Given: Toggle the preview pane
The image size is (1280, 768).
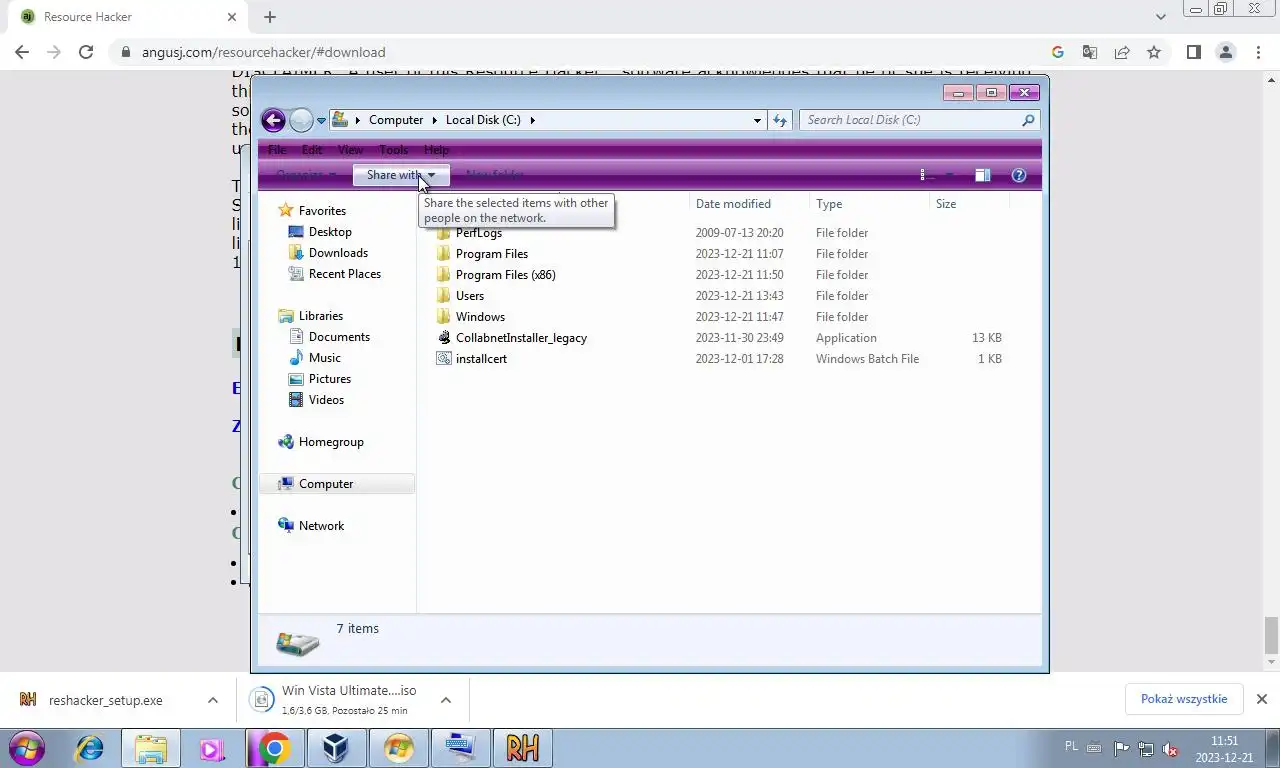Looking at the screenshot, I should 983,175.
